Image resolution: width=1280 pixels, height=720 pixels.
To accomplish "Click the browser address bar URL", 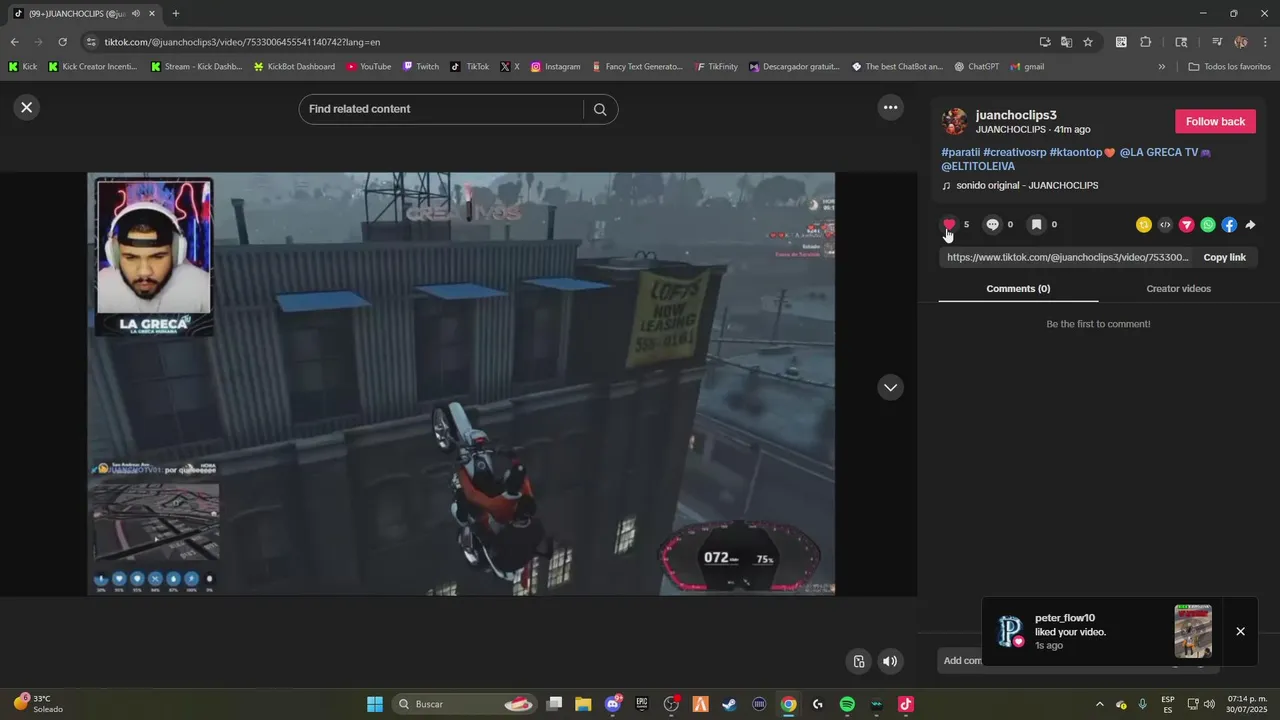I will coord(242,42).
